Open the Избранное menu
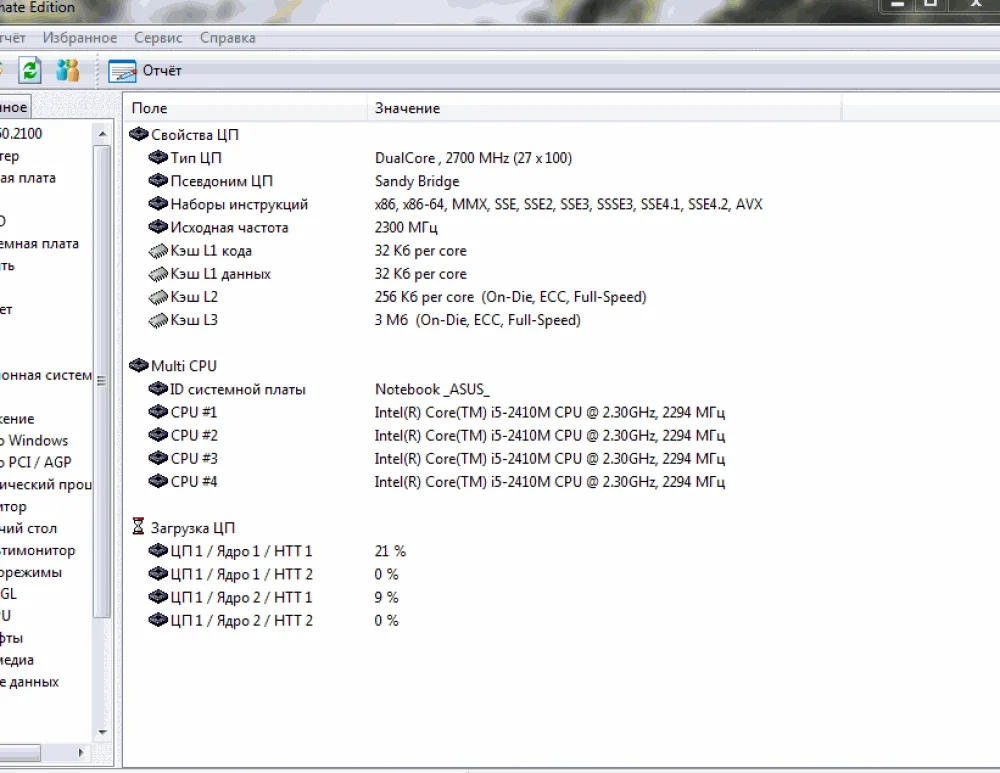The height and width of the screenshot is (773, 1000). coord(80,38)
